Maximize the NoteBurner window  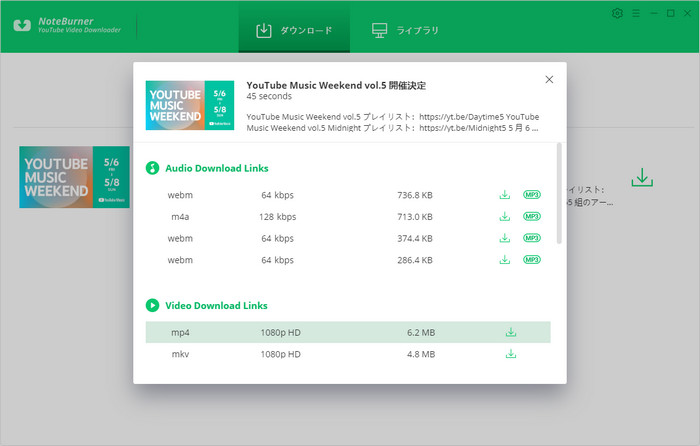pos(671,13)
